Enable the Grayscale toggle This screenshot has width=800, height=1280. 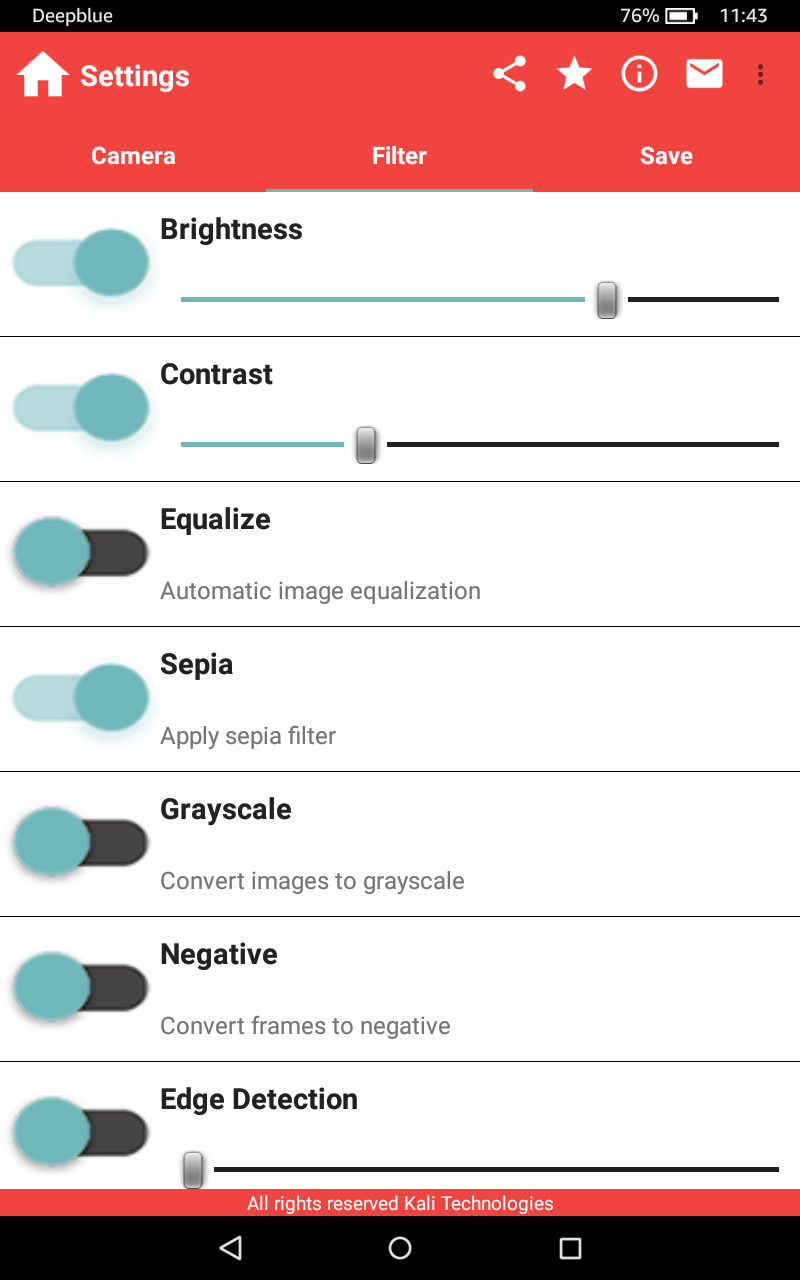coord(81,843)
